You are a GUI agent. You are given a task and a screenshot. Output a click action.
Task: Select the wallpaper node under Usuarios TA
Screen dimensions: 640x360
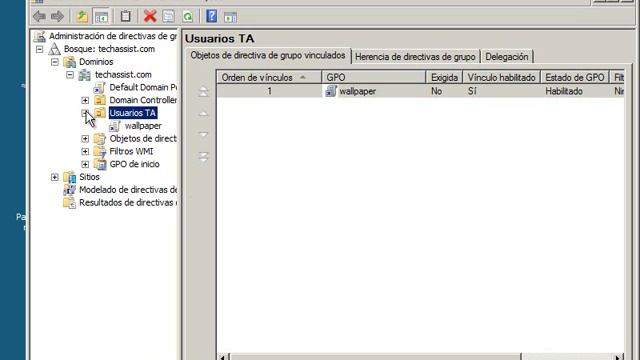tap(143, 126)
